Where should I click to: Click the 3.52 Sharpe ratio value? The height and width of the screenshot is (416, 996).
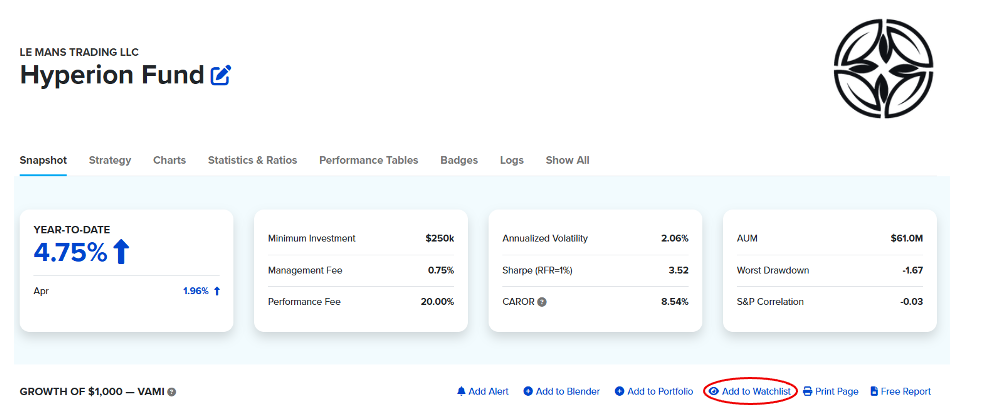(x=679, y=271)
